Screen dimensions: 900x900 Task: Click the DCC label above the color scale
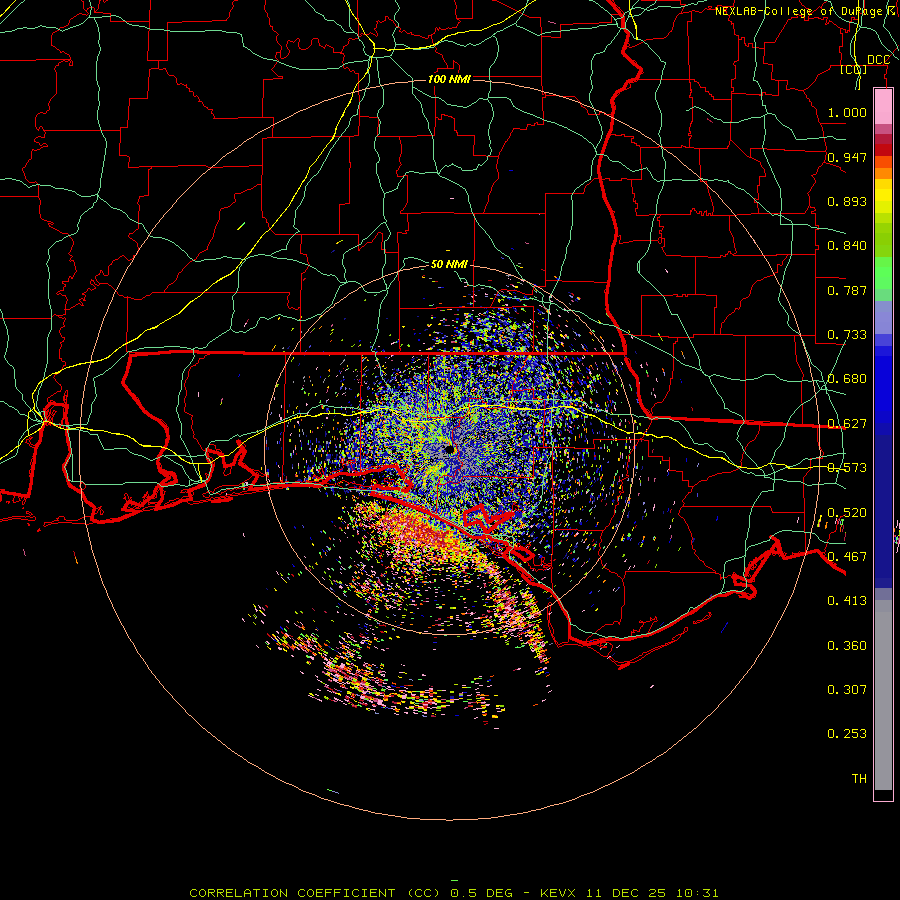point(878,60)
